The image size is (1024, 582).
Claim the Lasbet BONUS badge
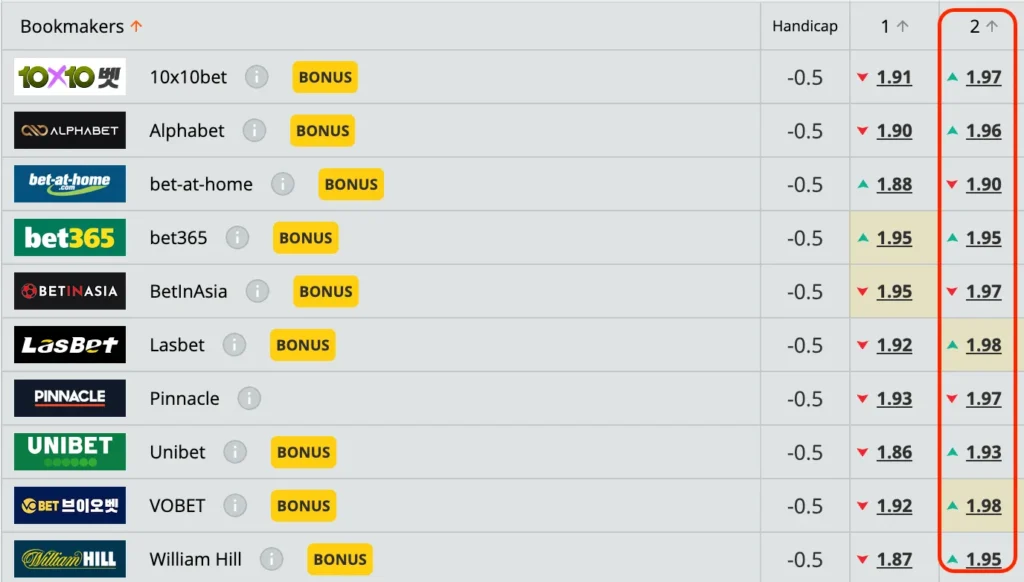coord(302,345)
